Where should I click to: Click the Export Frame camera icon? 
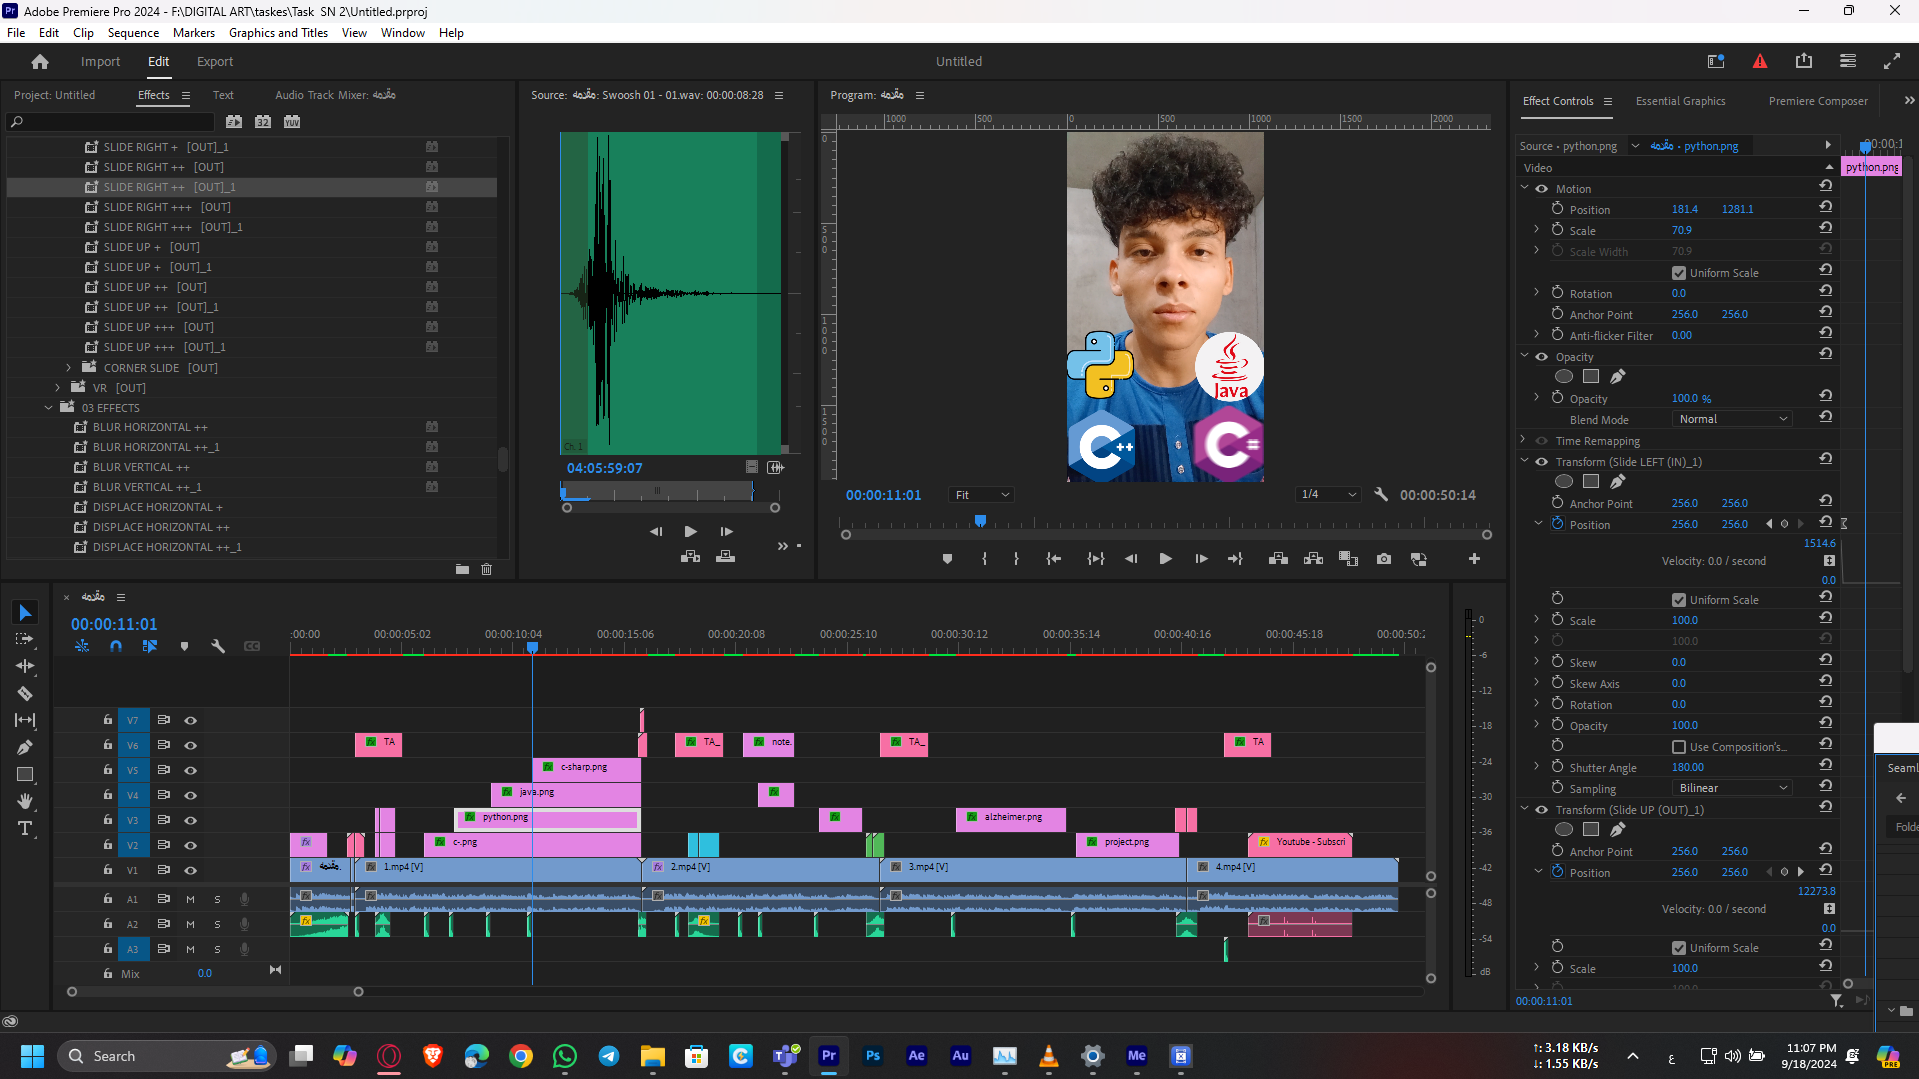[1384, 559]
